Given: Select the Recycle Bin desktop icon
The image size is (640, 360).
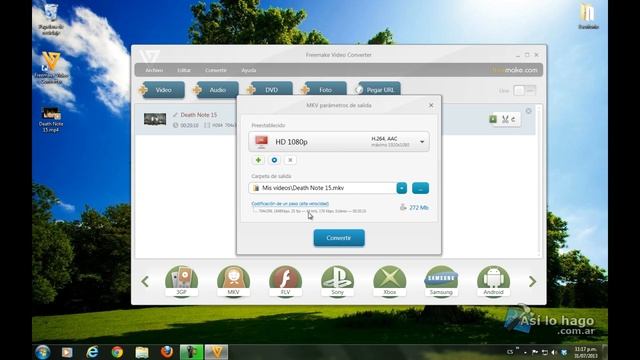Looking at the screenshot, I should (x=51, y=19).
